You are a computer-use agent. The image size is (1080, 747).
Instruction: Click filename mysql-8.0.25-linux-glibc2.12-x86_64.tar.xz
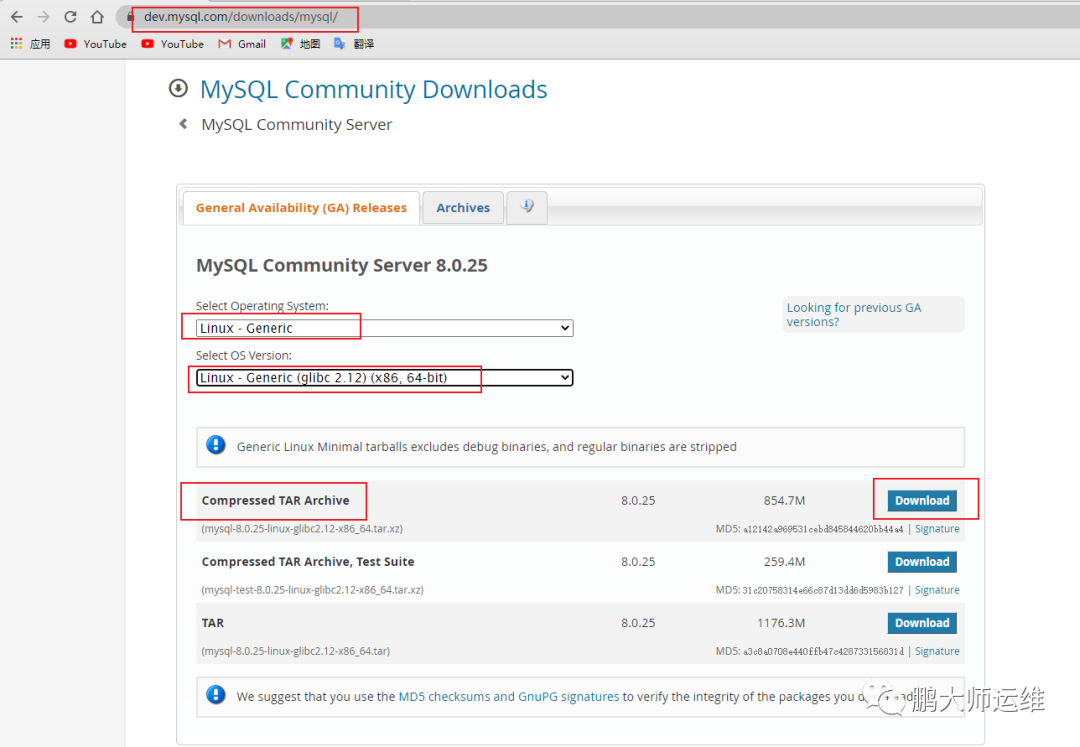tap(302, 529)
